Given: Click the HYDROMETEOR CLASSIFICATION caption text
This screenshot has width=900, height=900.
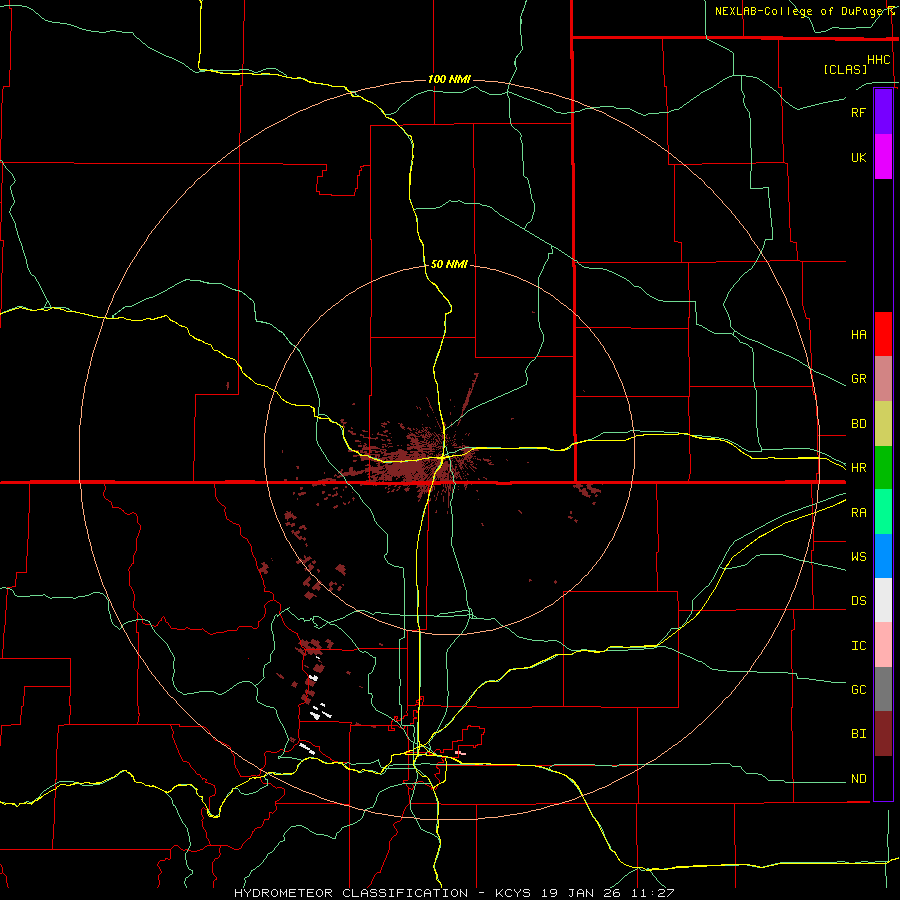Looking at the screenshot, I should [x=351, y=893].
